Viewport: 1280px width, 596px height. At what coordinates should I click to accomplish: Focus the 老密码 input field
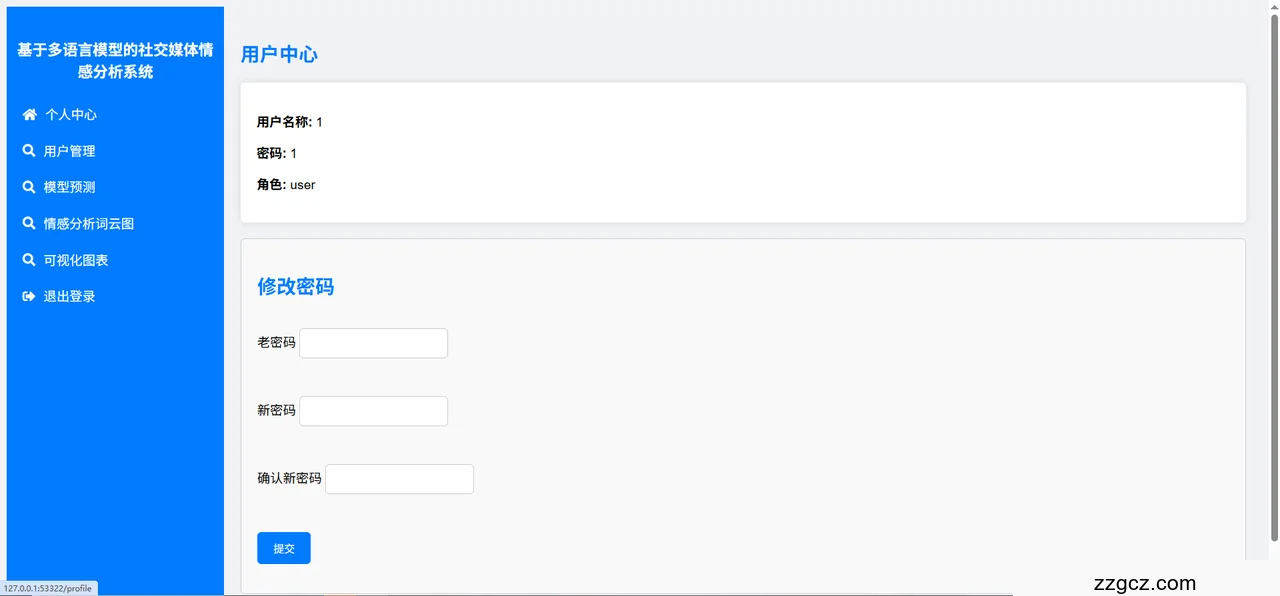(x=373, y=343)
